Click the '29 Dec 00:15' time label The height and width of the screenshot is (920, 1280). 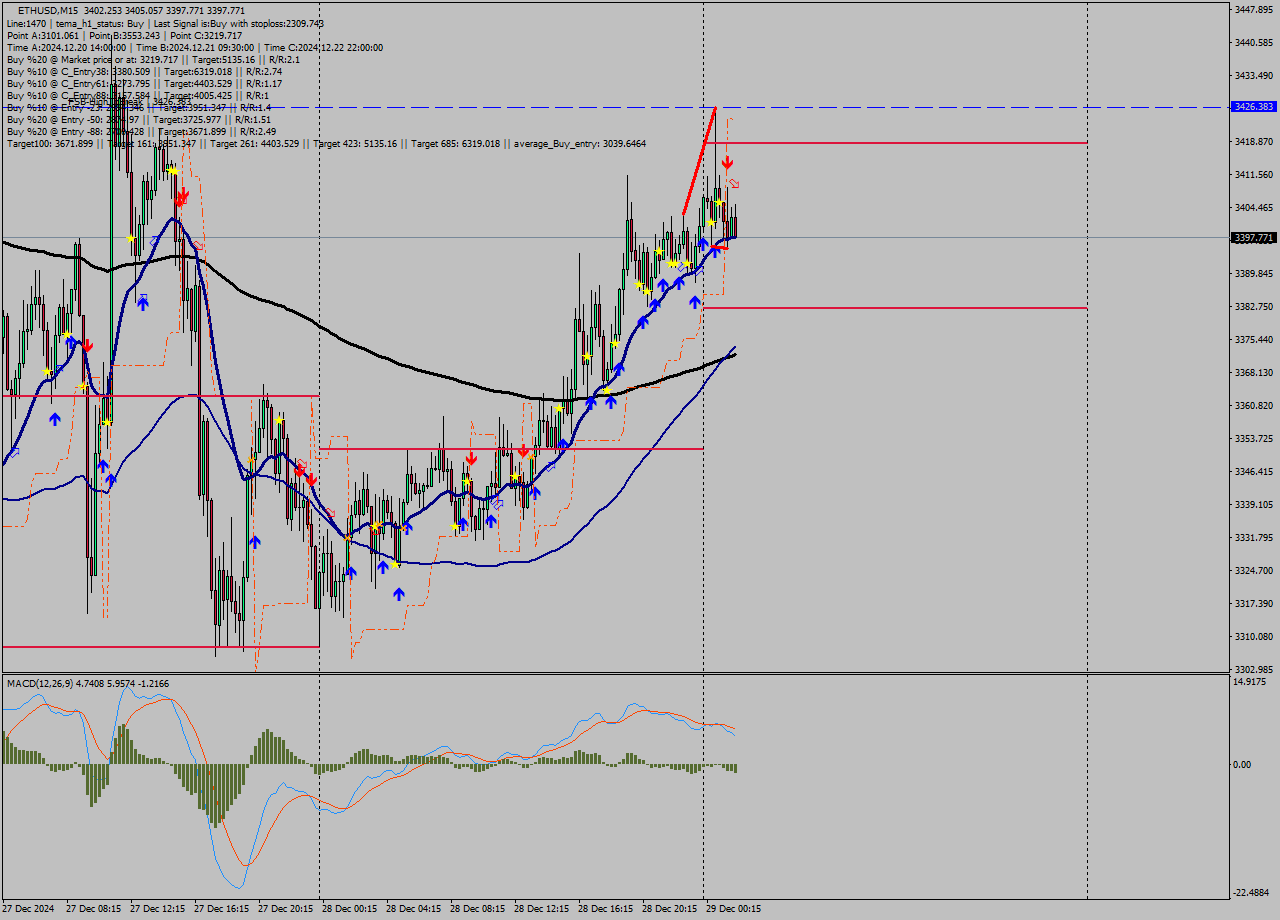pos(734,909)
